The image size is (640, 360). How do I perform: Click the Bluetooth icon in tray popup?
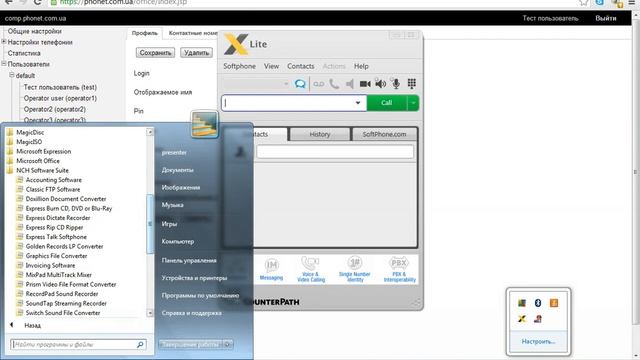(x=538, y=302)
